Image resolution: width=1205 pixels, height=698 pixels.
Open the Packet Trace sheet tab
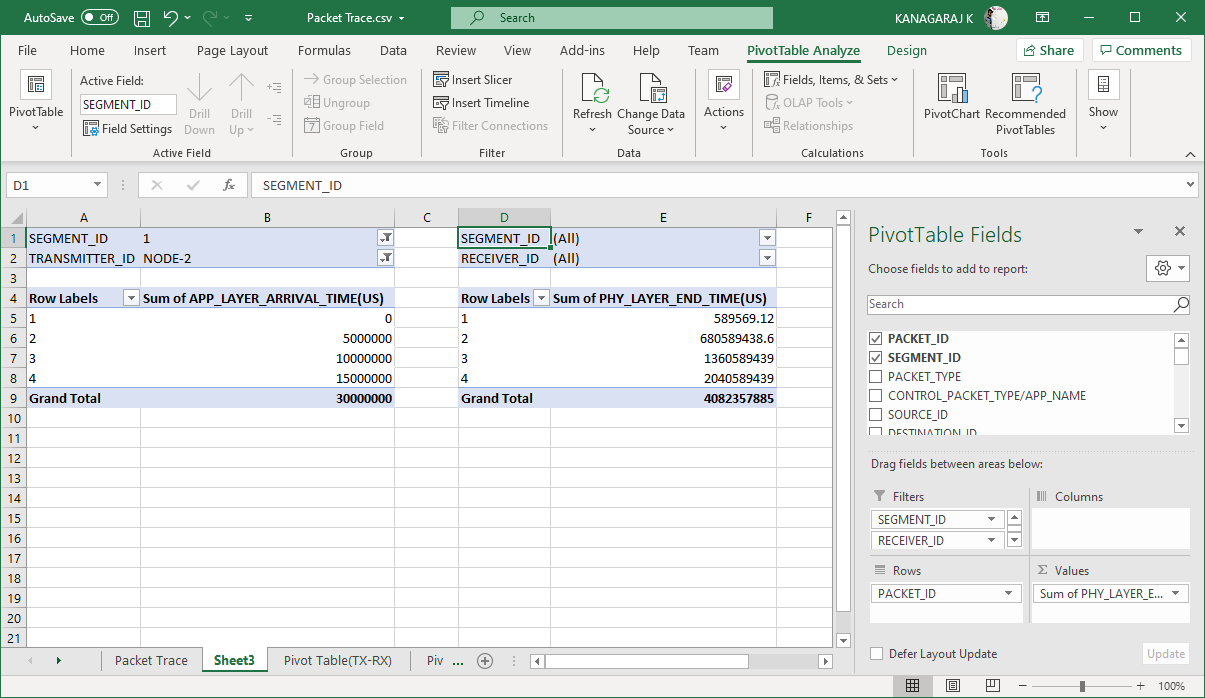click(151, 661)
